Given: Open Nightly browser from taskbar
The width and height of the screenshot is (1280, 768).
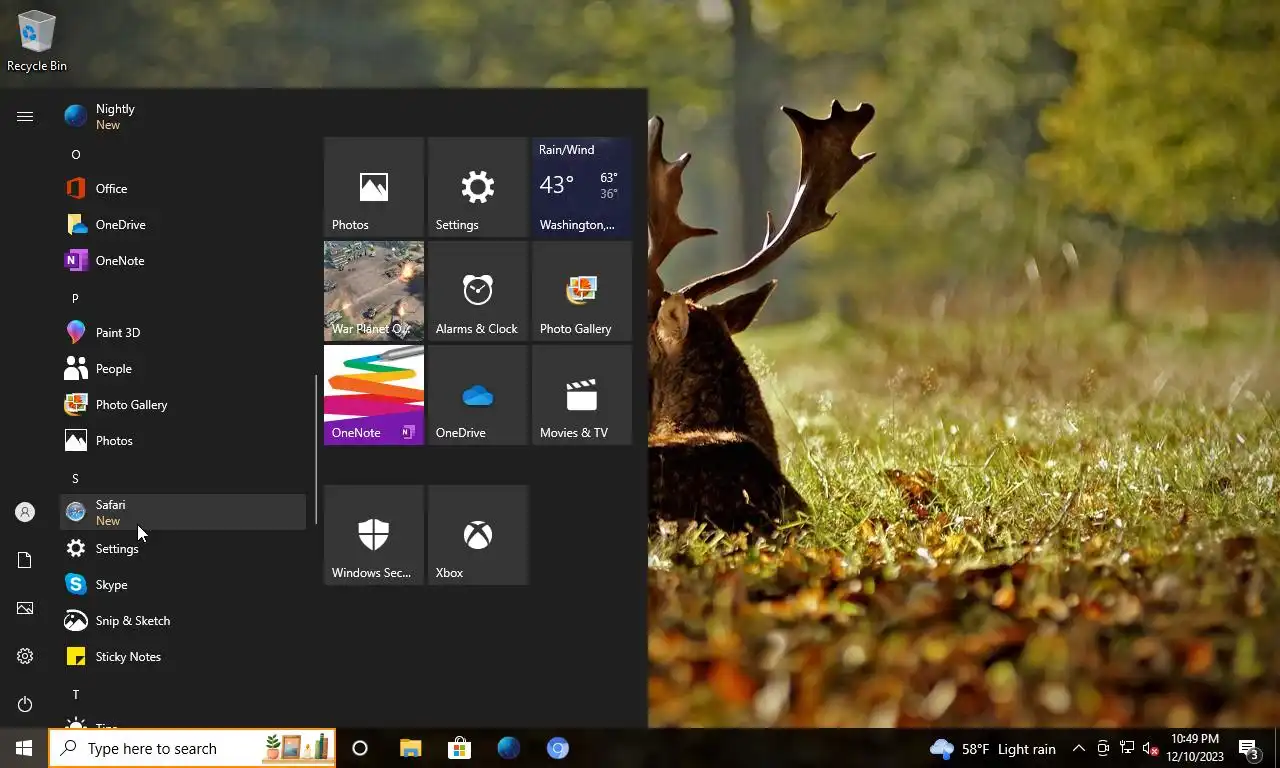Looking at the screenshot, I should tap(508, 748).
